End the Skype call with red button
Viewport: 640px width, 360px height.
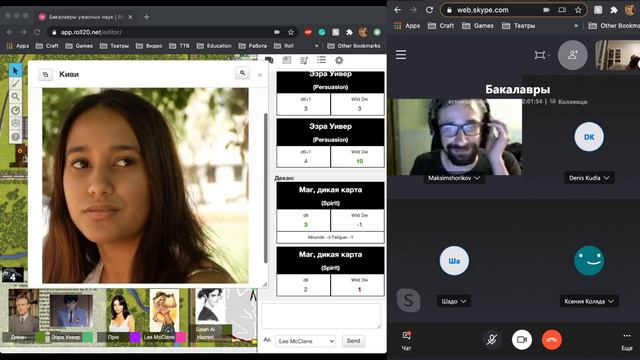click(552, 340)
